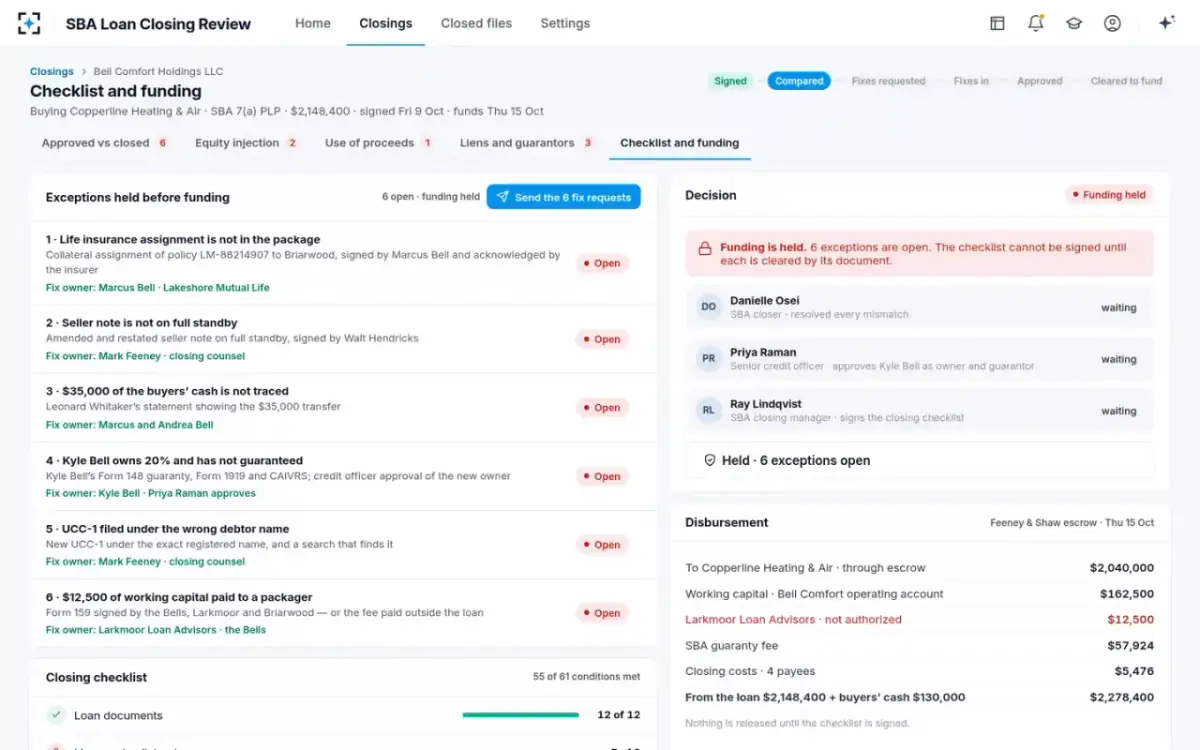Click Open status for Kyle Bell guaranty exception
The image size is (1200, 750).
[602, 477]
